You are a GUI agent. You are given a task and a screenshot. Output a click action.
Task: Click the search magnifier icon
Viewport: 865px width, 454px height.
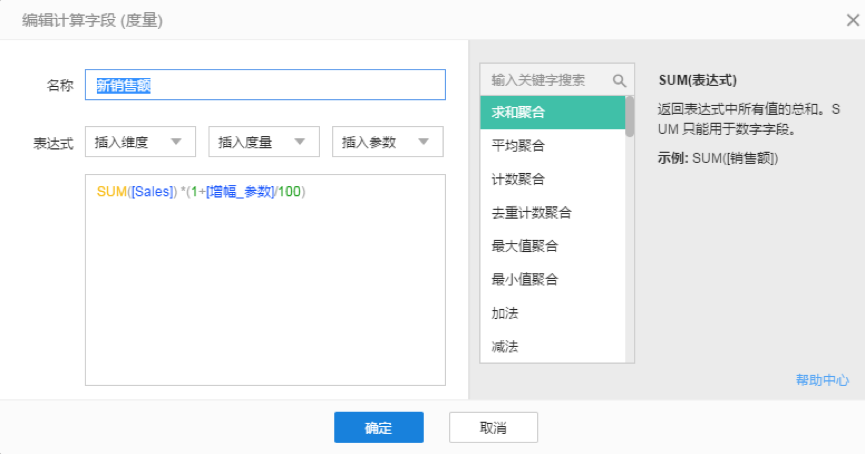click(619, 80)
